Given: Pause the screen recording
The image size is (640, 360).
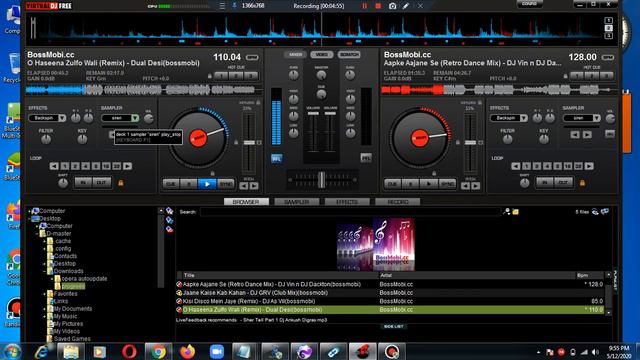Looking at the screenshot, I should pyautogui.click(x=364, y=6).
